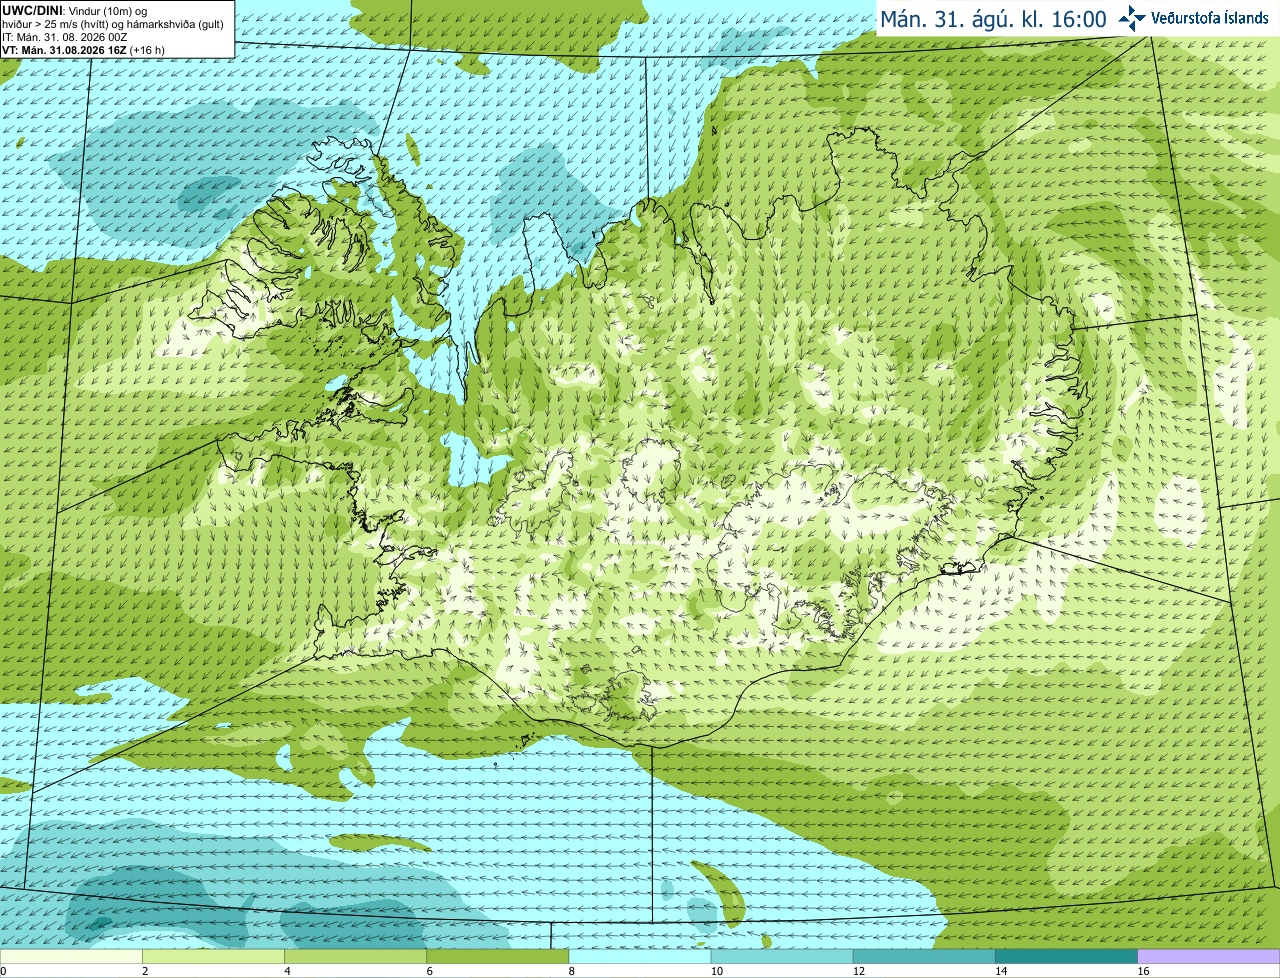Pick the 12–14 m/s teal legend swatch
The image size is (1280, 978).
click(x=924, y=957)
